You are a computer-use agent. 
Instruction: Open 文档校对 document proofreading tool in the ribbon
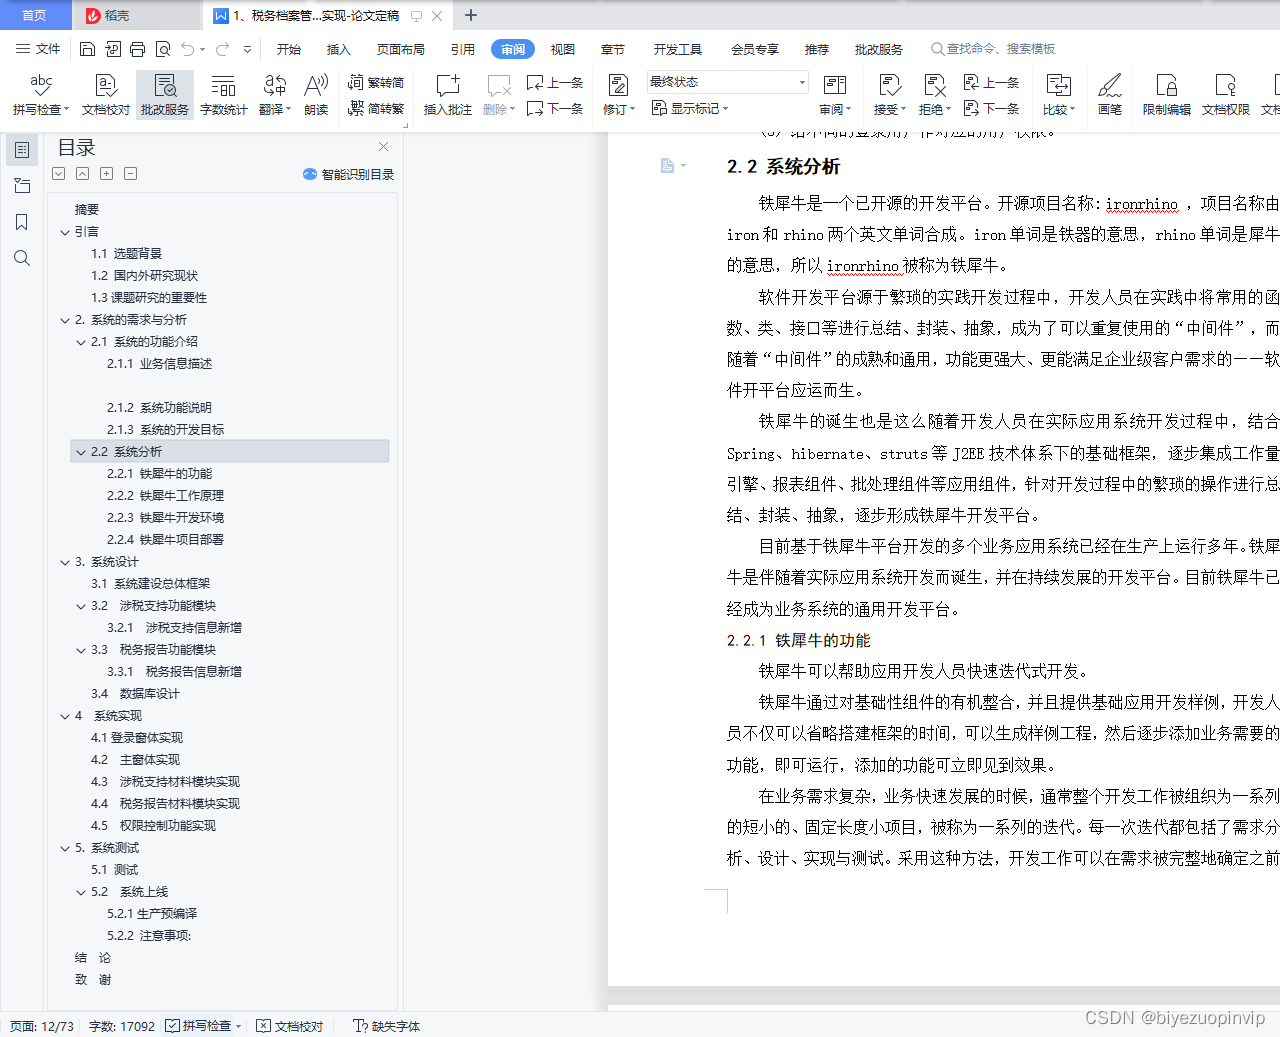click(106, 95)
